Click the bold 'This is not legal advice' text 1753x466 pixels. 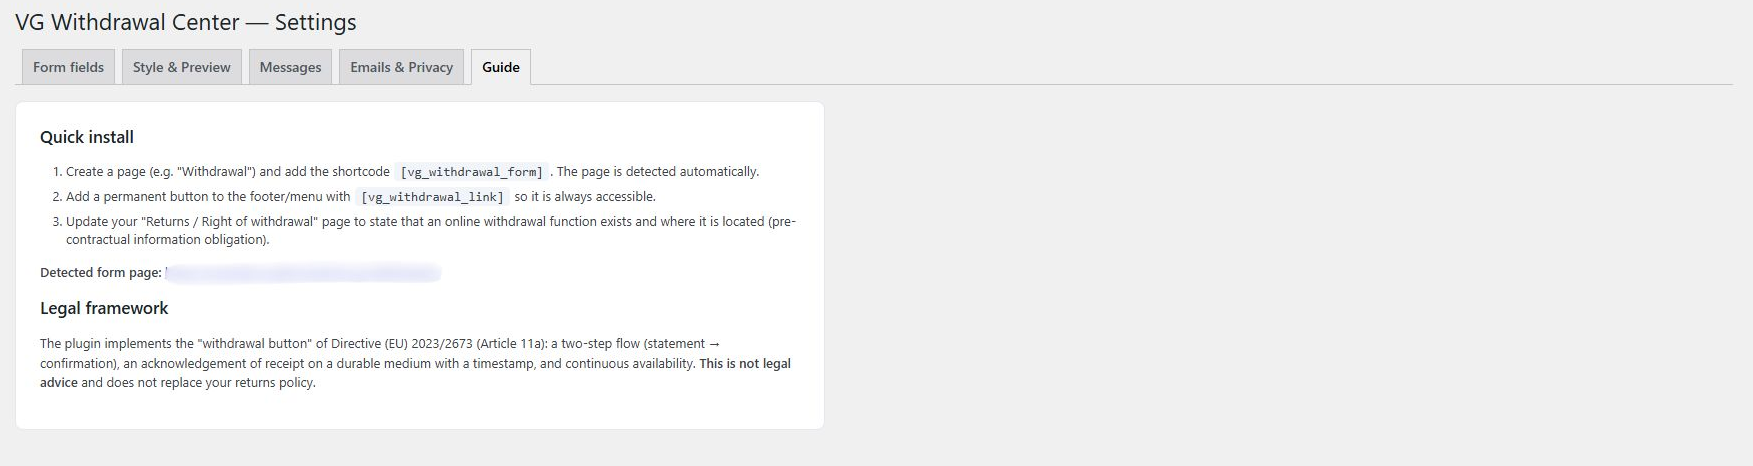(745, 364)
